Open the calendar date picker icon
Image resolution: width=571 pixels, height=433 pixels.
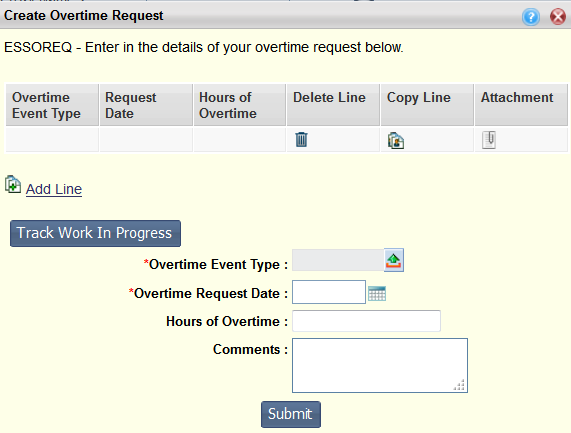click(377, 293)
